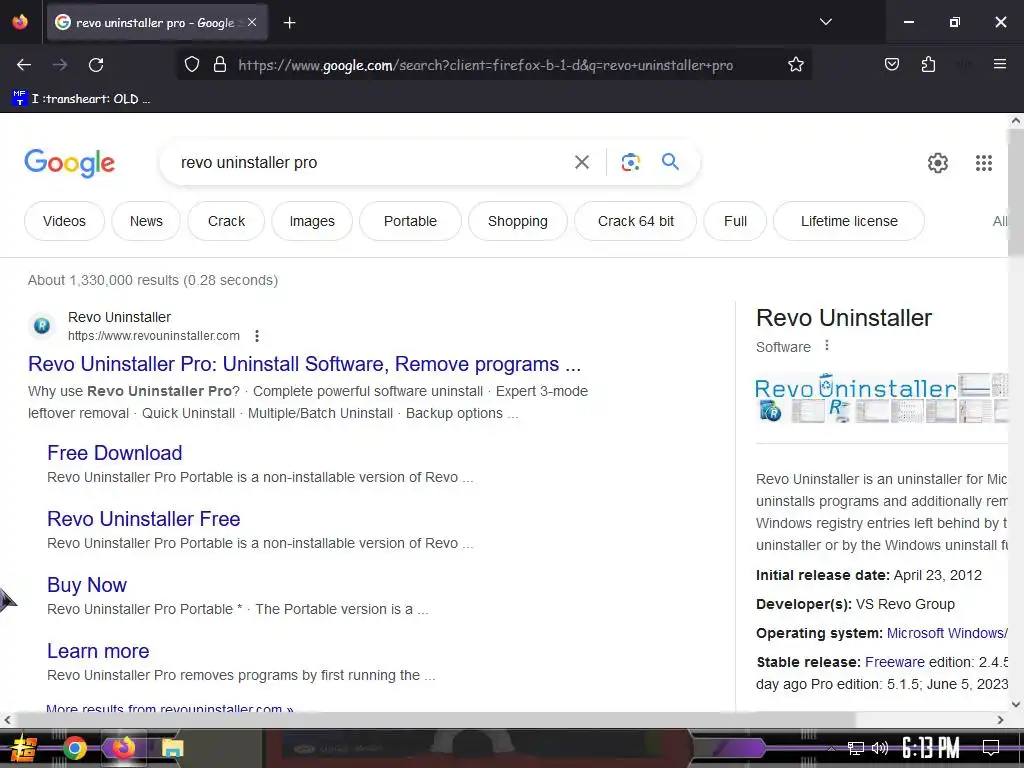Image resolution: width=1024 pixels, height=768 pixels.
Task: Open the Buy Now sitelink
Action: click(x=87, y=584)
